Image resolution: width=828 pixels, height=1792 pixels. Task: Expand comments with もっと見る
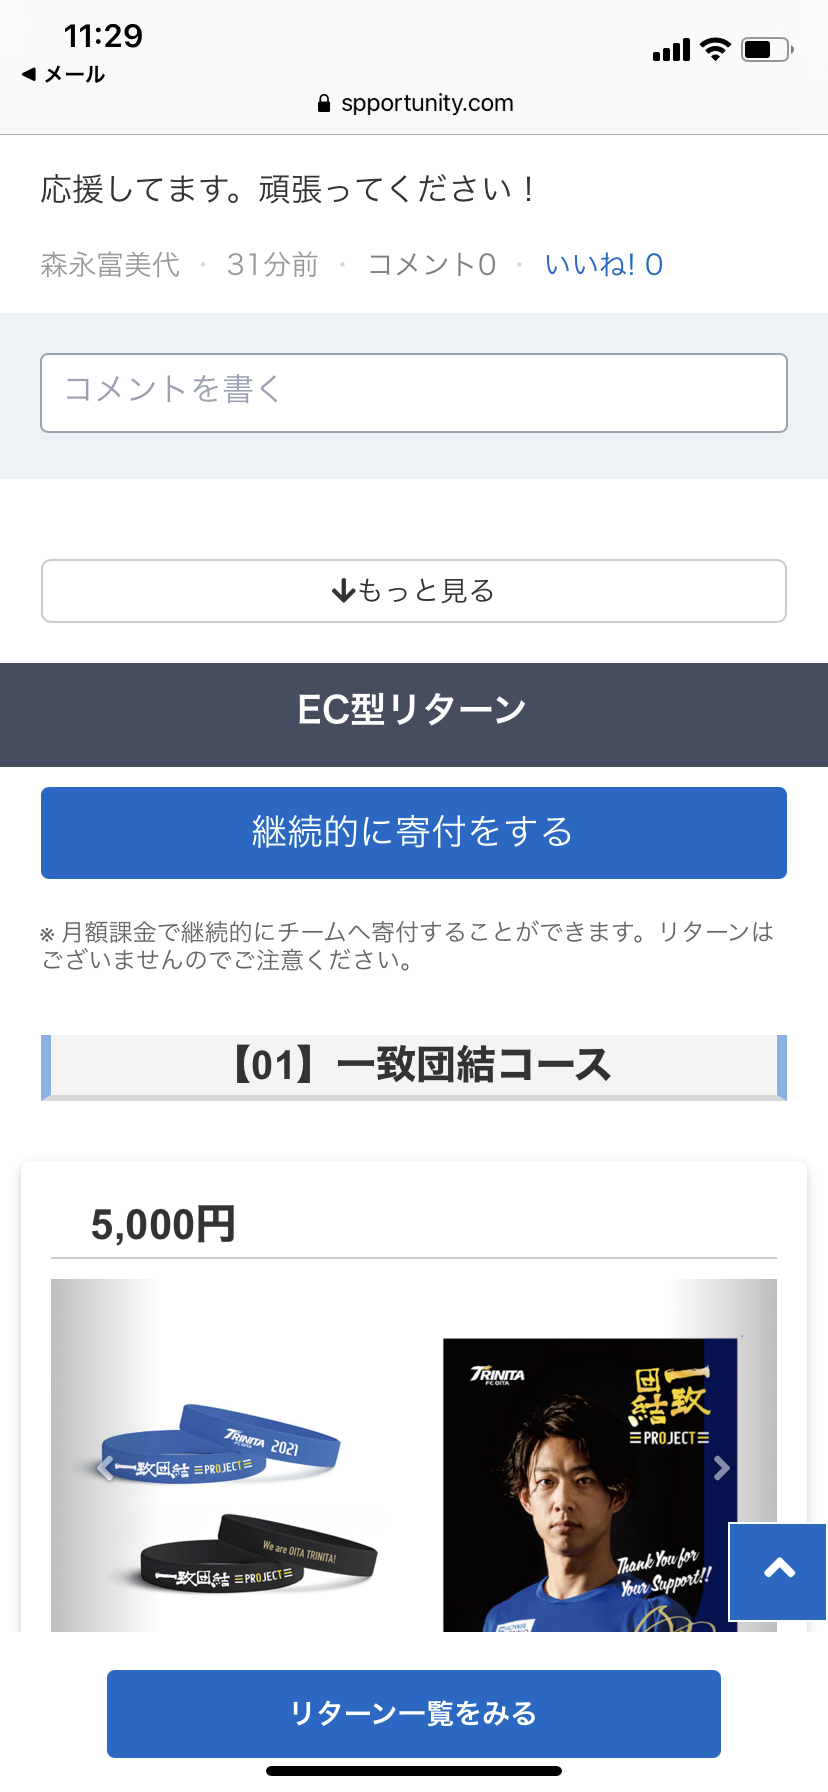[414, 591]
